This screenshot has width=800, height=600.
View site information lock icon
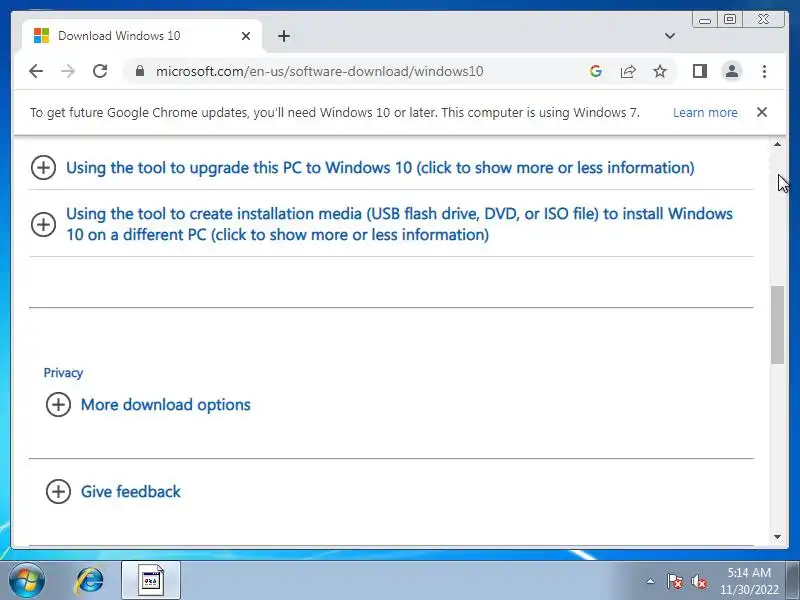coord(140,71)
